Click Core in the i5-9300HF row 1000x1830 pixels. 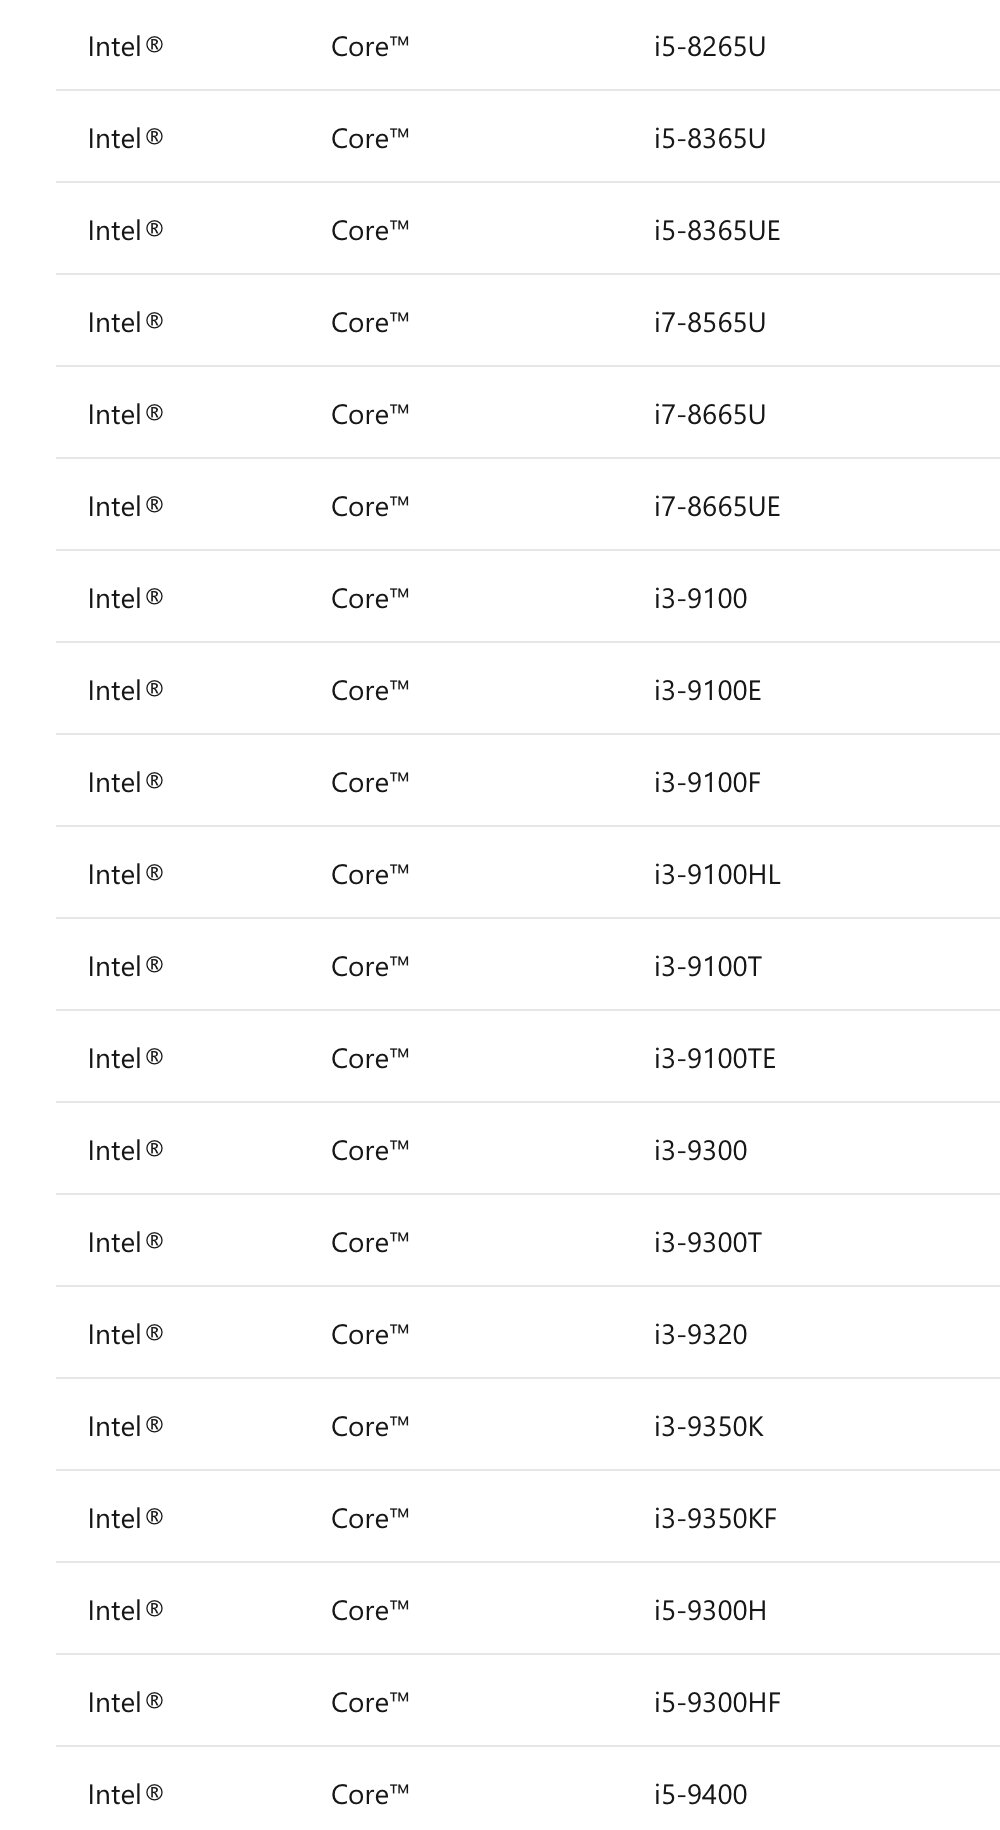tap(370, 1703)
